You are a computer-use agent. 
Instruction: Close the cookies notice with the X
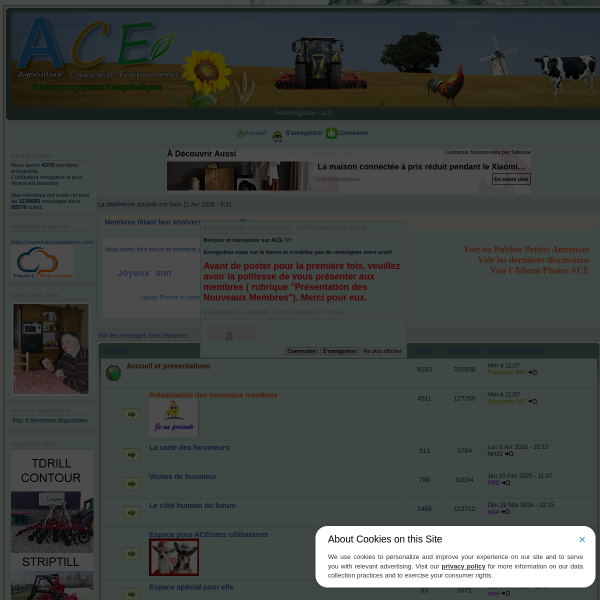(582, 540)
